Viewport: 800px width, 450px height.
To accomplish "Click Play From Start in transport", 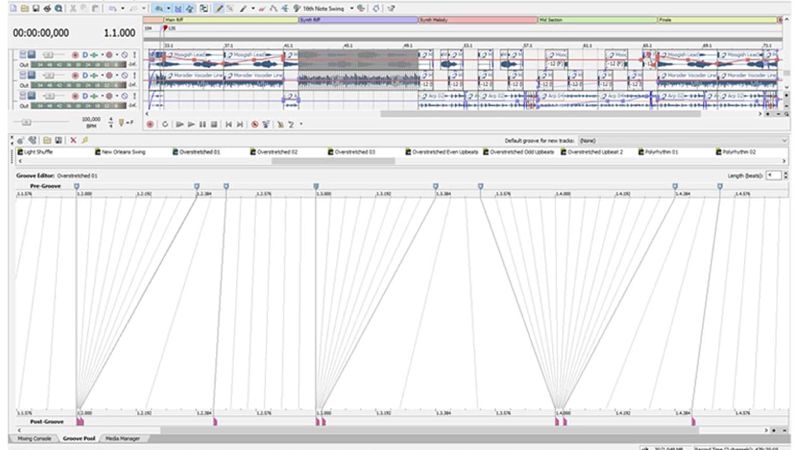I will [180, 124].
